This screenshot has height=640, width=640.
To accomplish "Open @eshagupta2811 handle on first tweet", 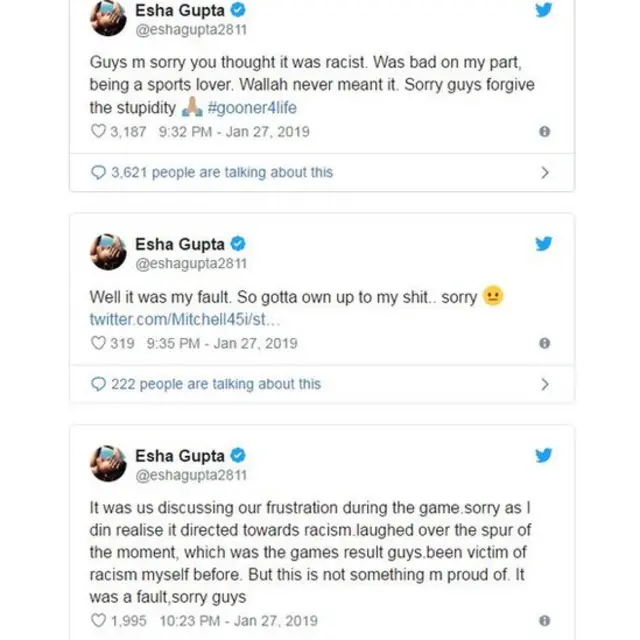I will (191, 32).
